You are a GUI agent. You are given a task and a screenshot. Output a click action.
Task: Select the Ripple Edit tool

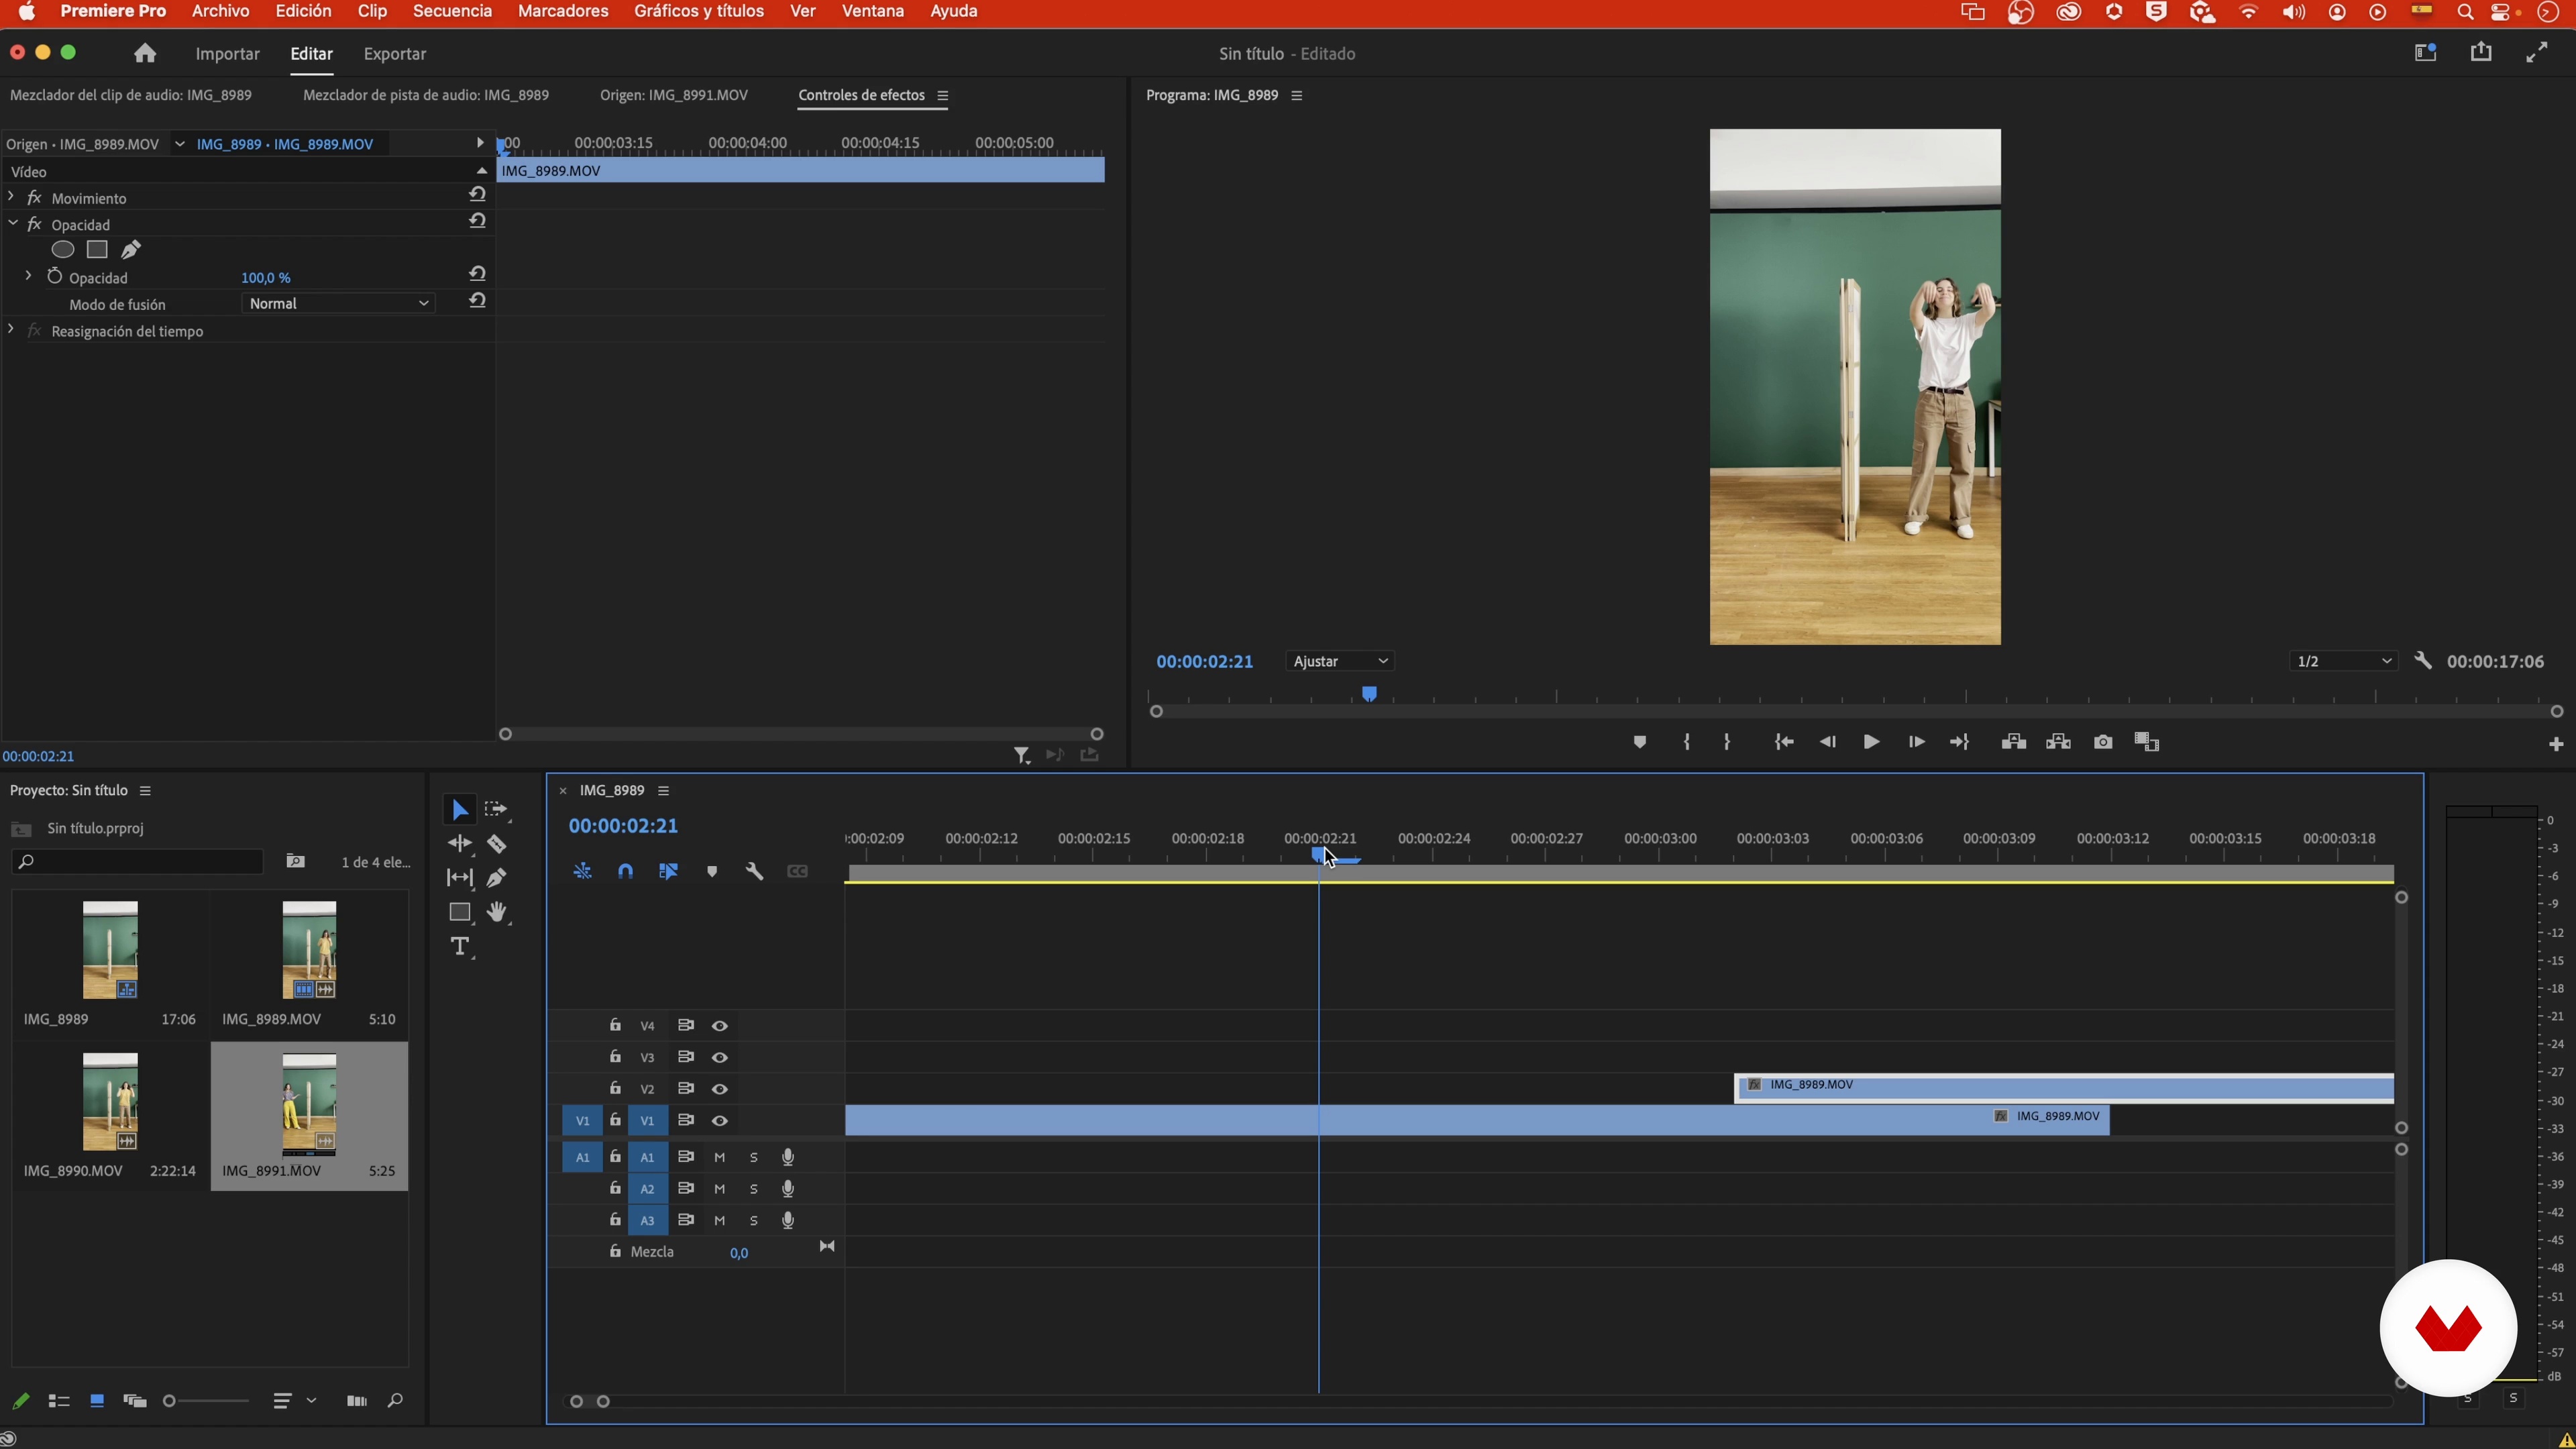459,844
